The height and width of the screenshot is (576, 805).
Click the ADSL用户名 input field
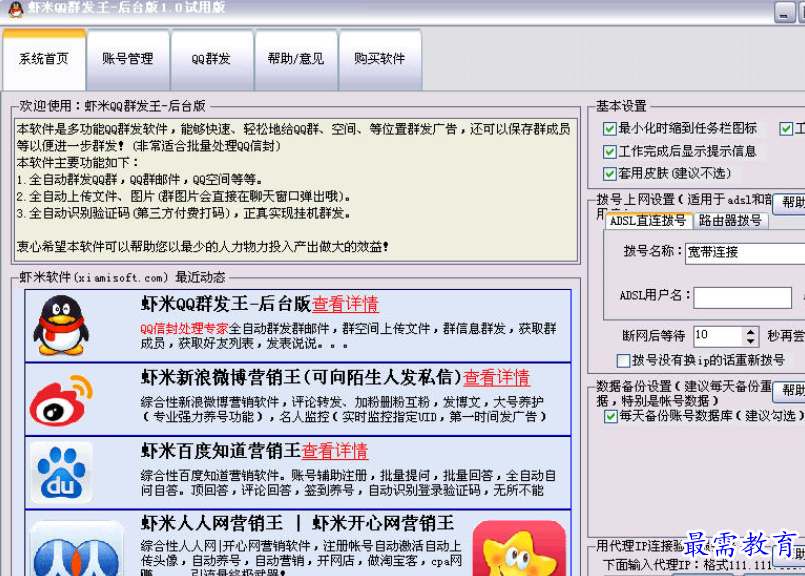point(742,297)
